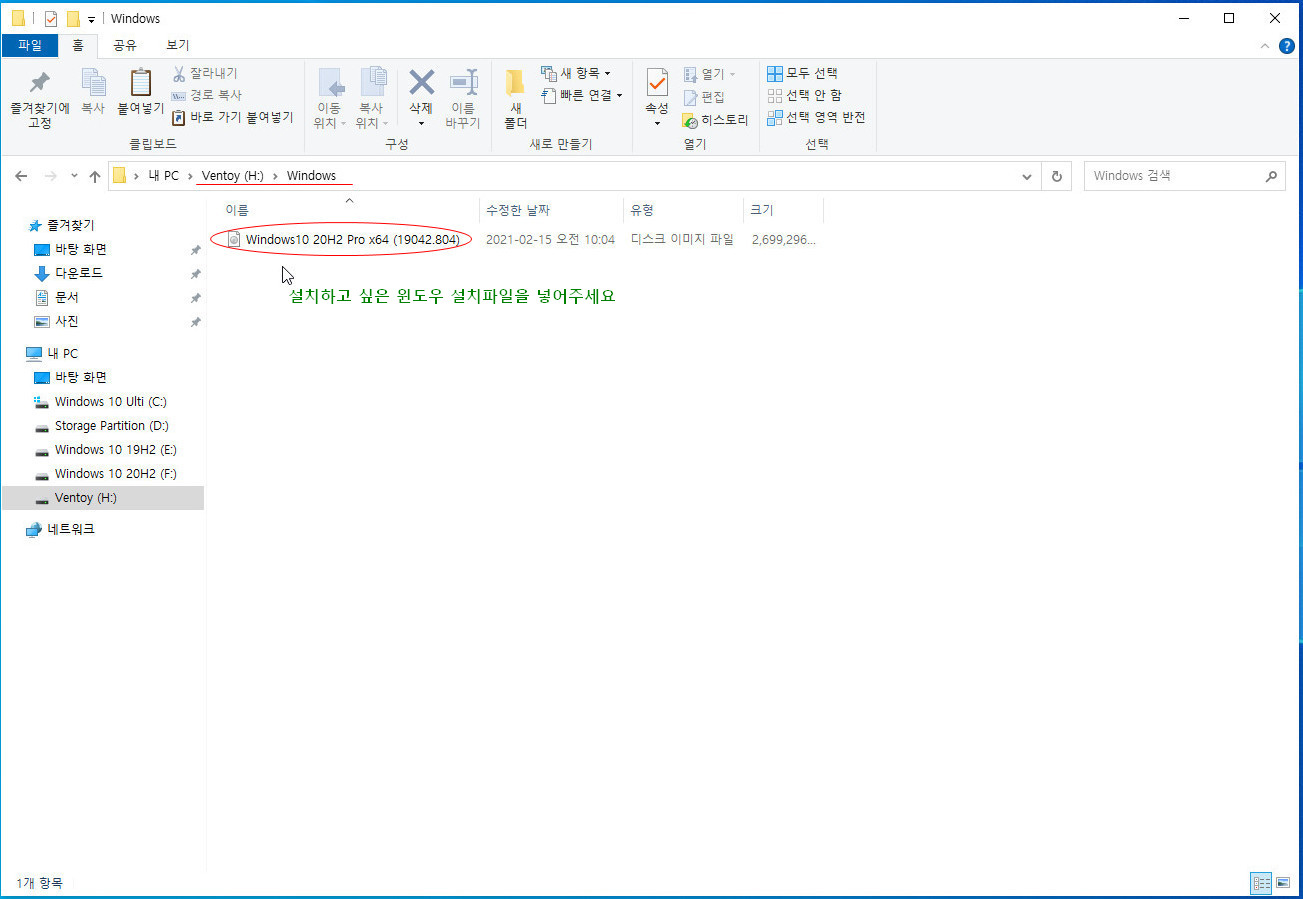Open quick access toolbar customize arrow
This screenshot has width=1303, height=899.
(91, 19)
